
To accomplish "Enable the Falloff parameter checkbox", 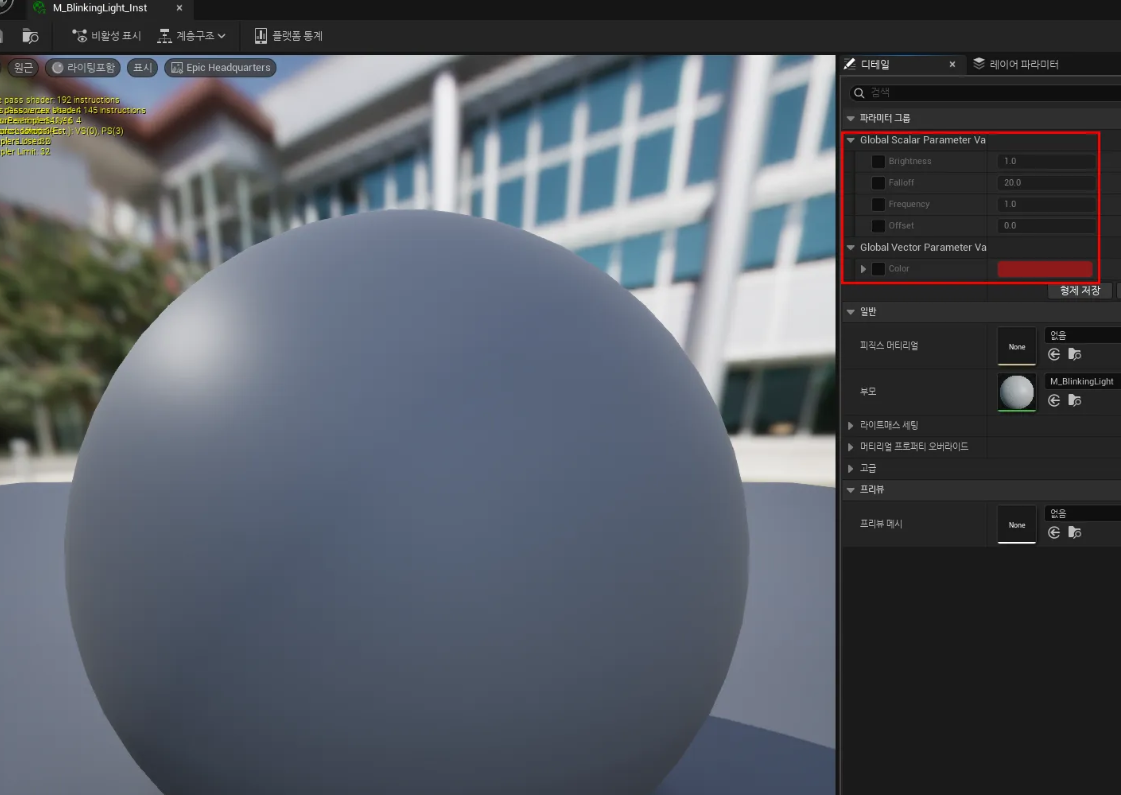I will 878,183.
